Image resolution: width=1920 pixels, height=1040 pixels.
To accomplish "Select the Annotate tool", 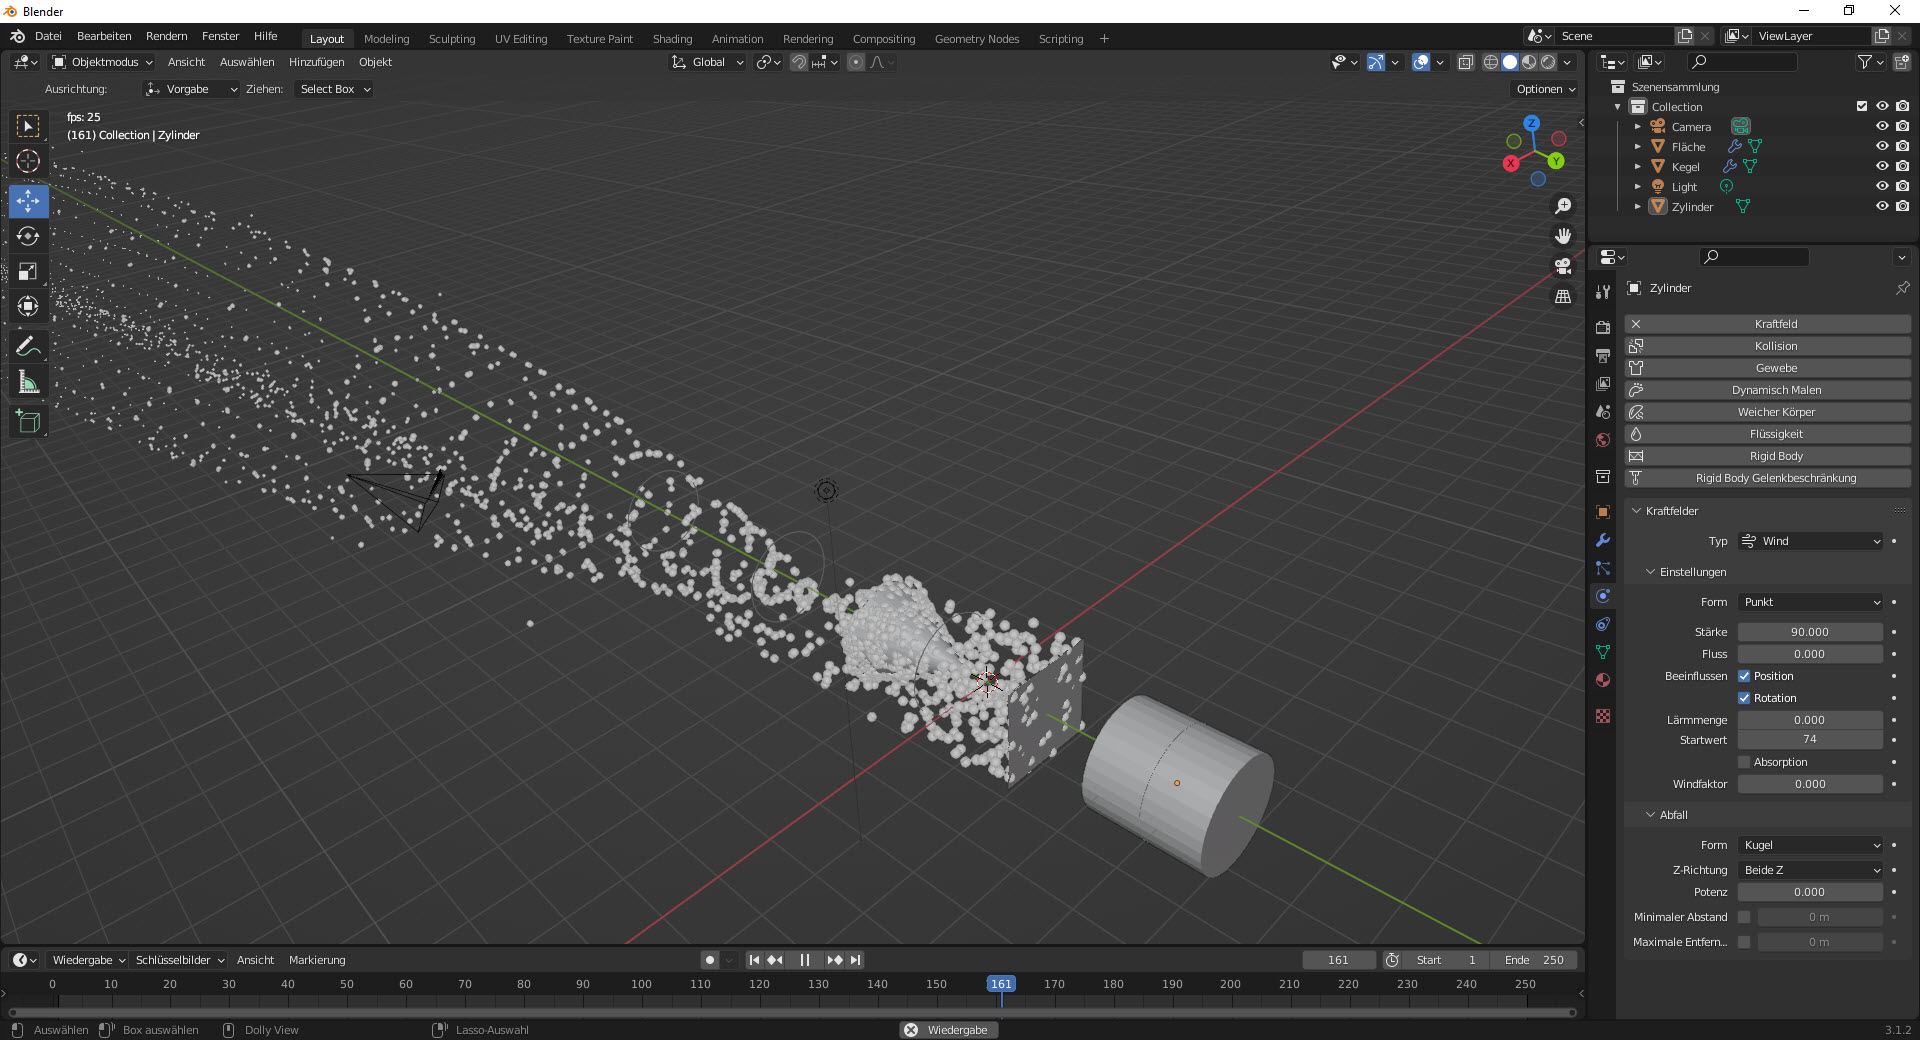I will pos(28,347).
